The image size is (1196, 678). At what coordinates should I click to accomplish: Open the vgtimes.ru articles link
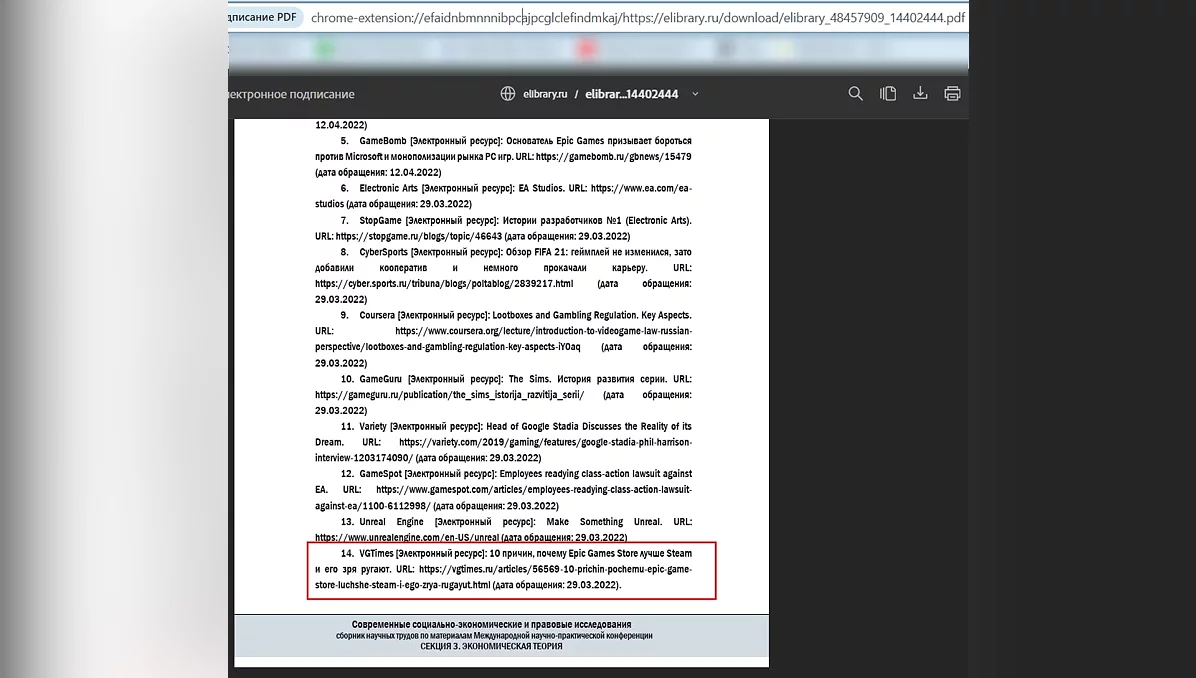point(503,577)
